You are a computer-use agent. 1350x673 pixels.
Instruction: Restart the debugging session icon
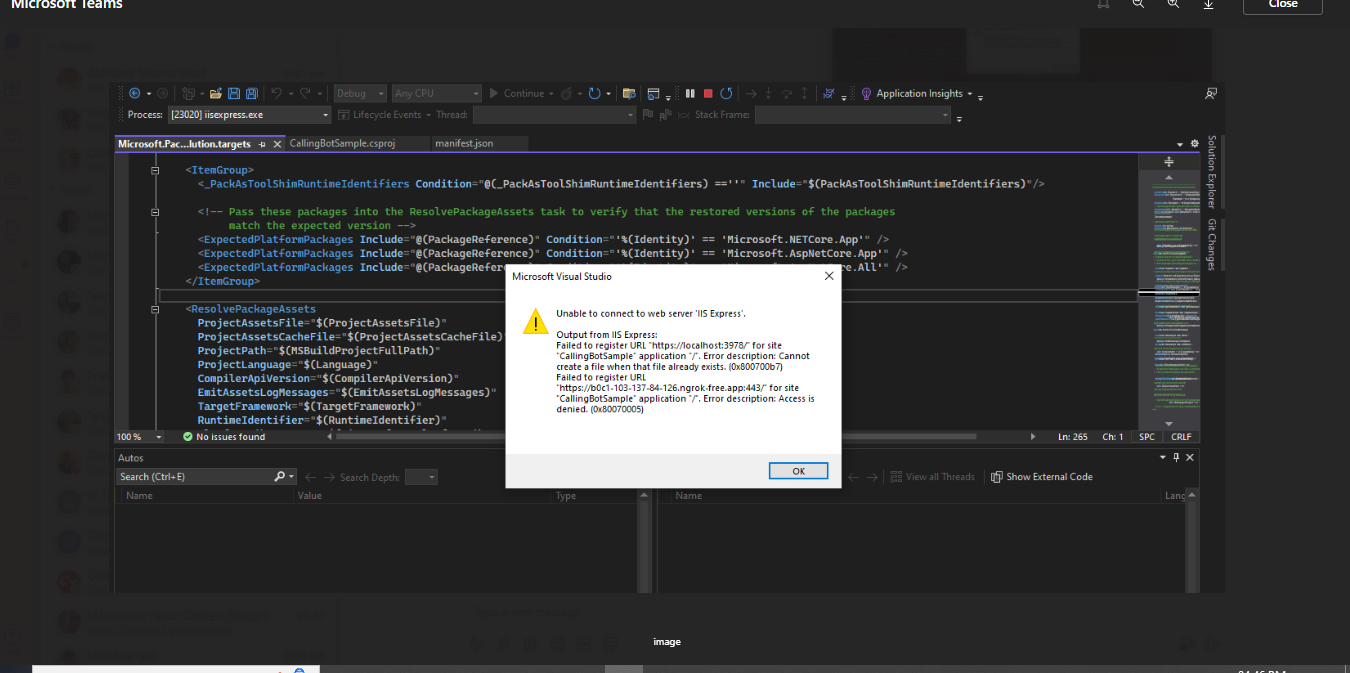[727, 93]
